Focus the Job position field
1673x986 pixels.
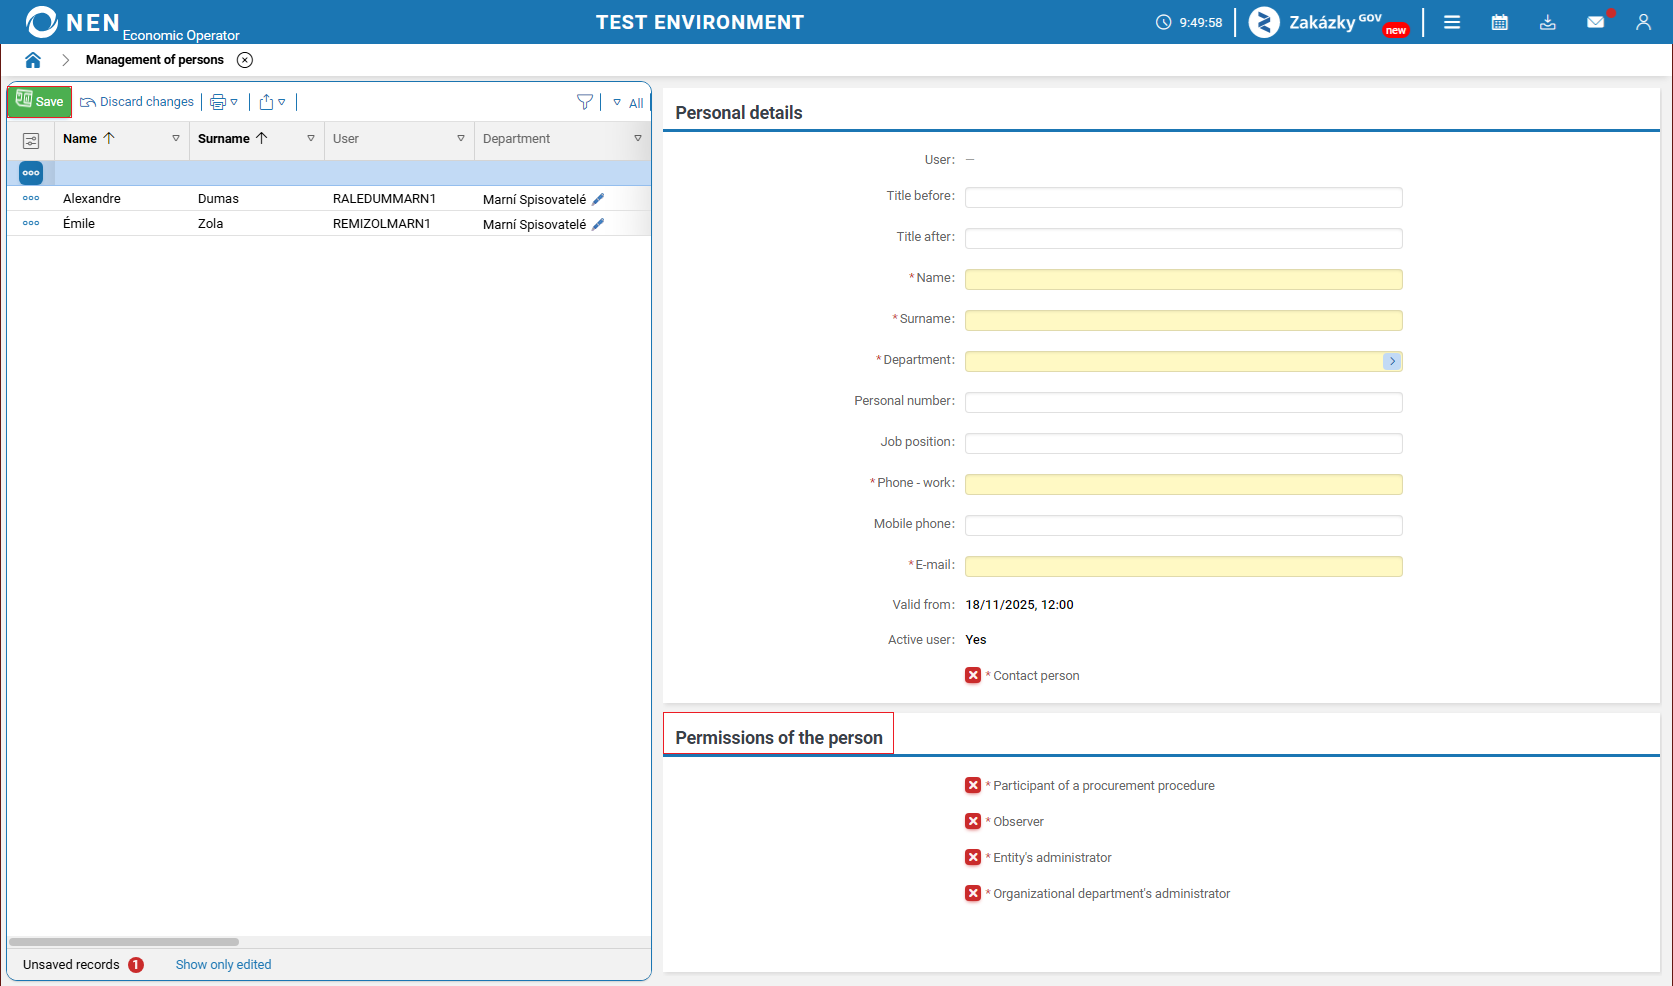1183,443
